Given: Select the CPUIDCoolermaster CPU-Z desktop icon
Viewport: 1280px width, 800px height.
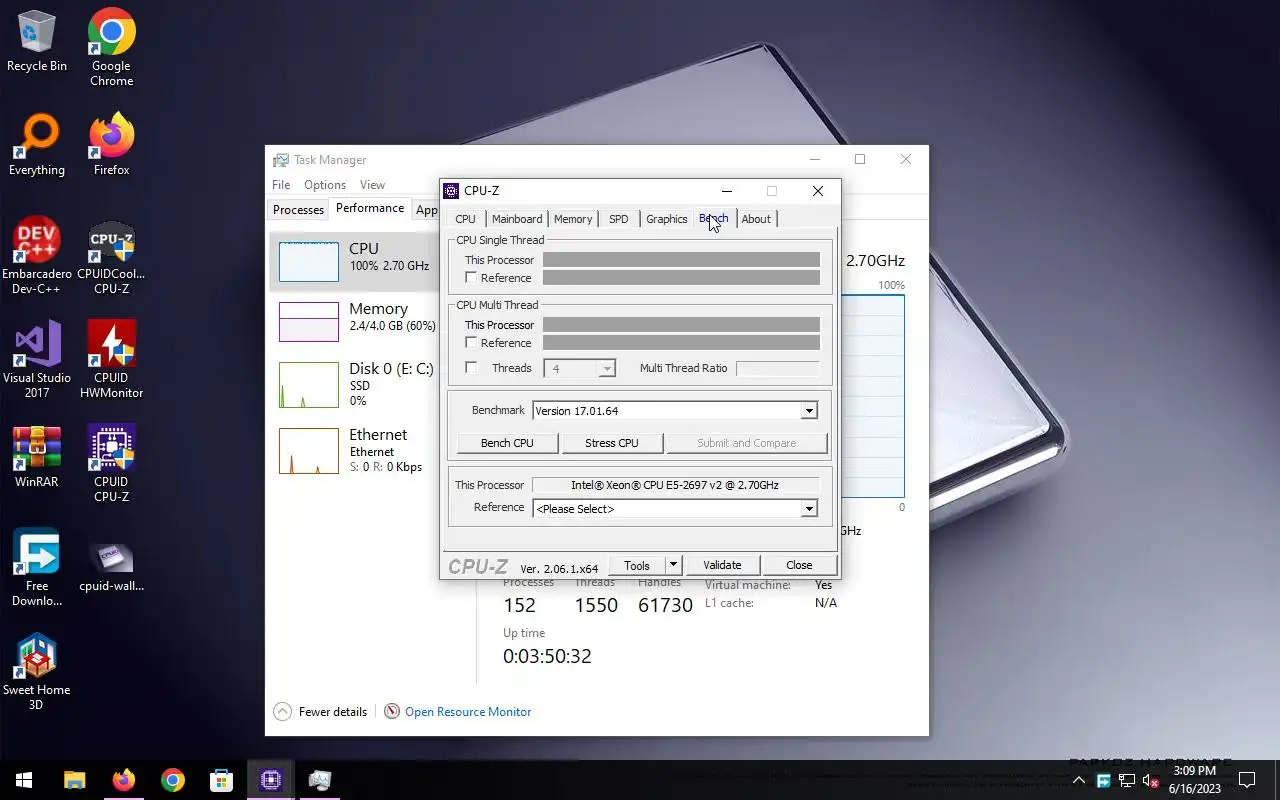Looking at the screenshot, I should (111, 256).
